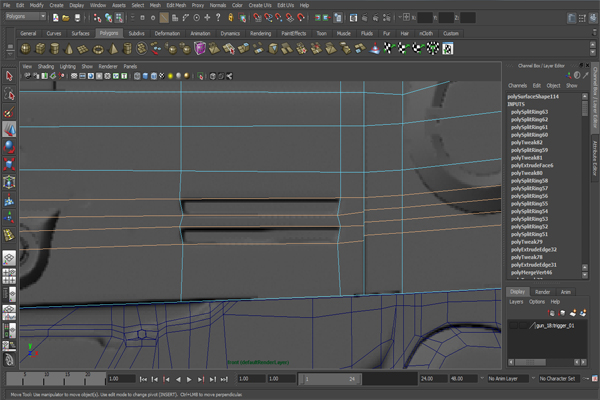The width and height of the screenshot is (600, 400).
Task: Switch to the Render layer tab
Action: [x=542, y=292]
